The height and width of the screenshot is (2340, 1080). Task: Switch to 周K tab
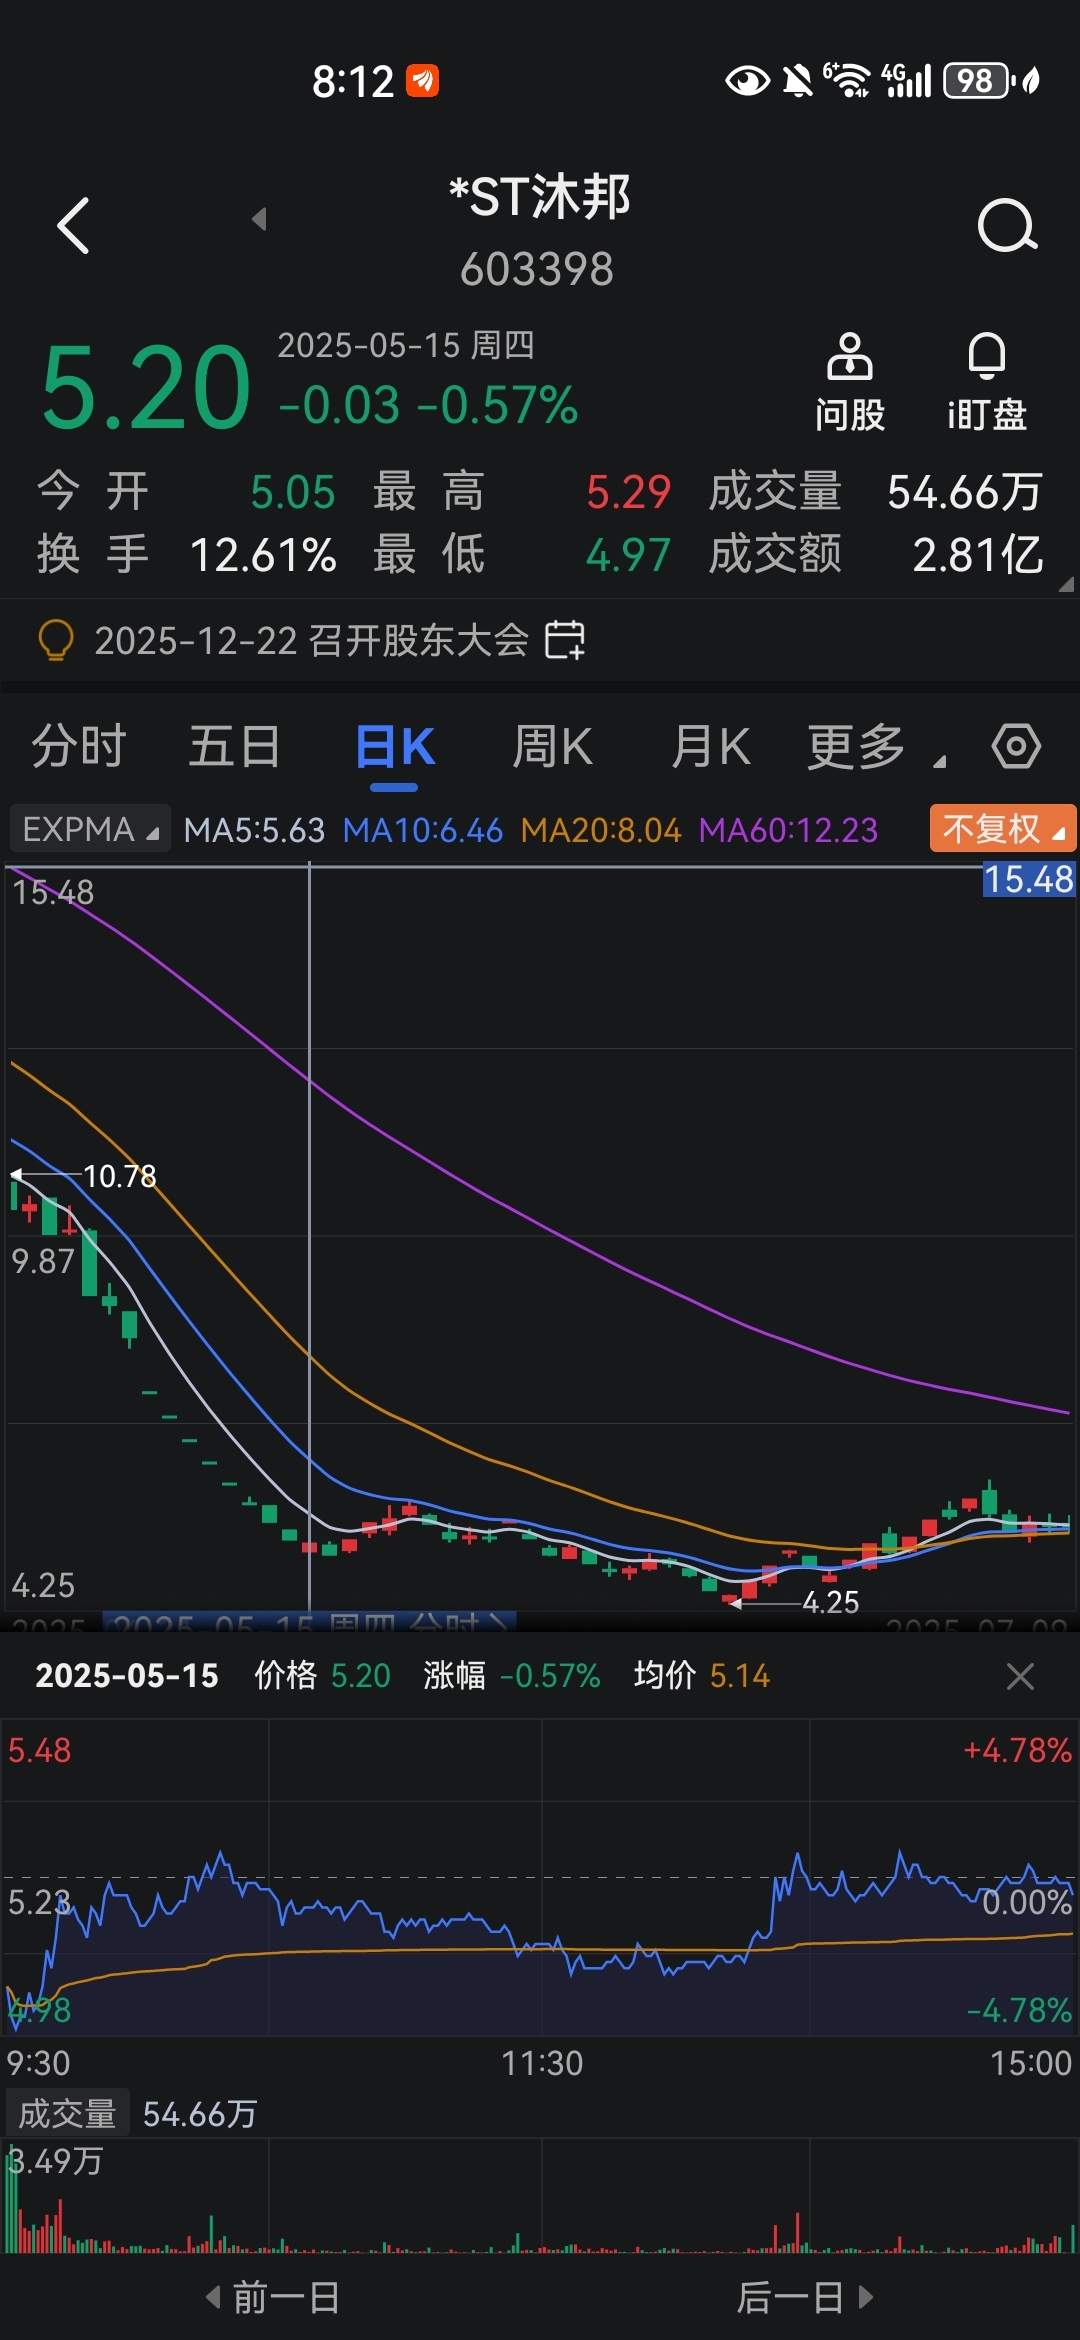coord(552,747)
